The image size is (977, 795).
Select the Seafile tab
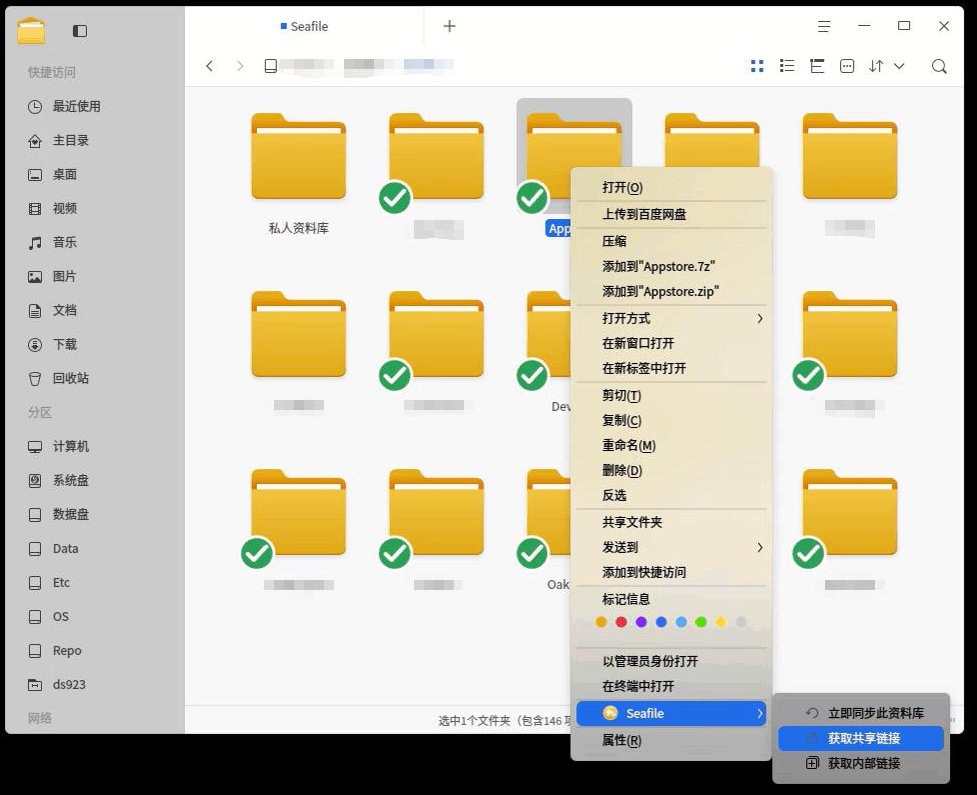coord(304,26)
